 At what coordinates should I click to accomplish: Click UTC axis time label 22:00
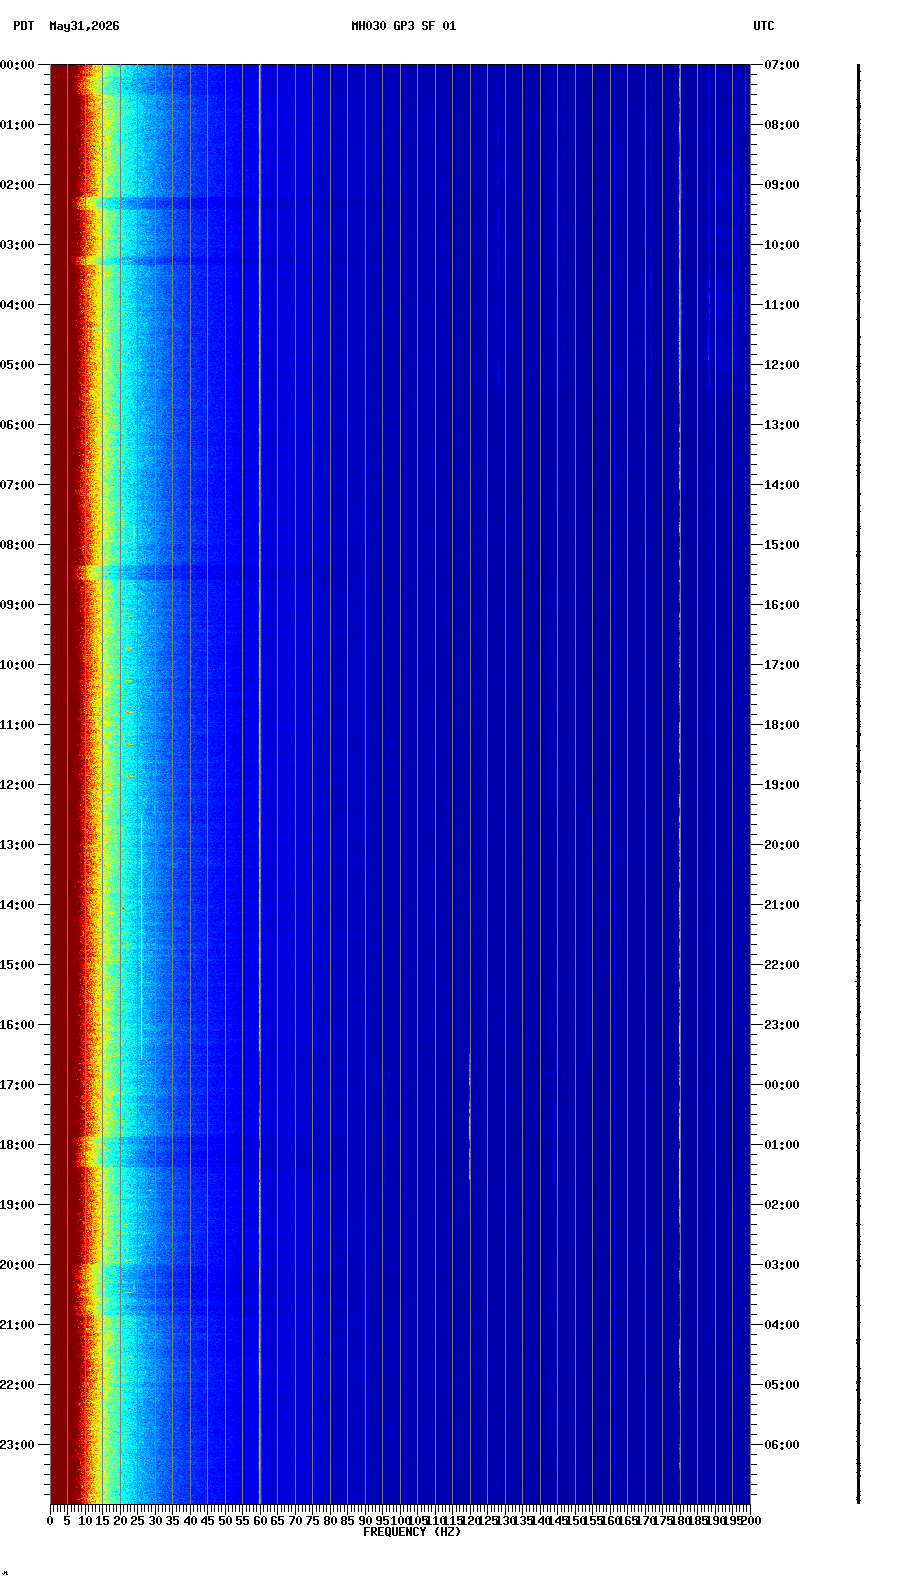[x=782, y=965]
